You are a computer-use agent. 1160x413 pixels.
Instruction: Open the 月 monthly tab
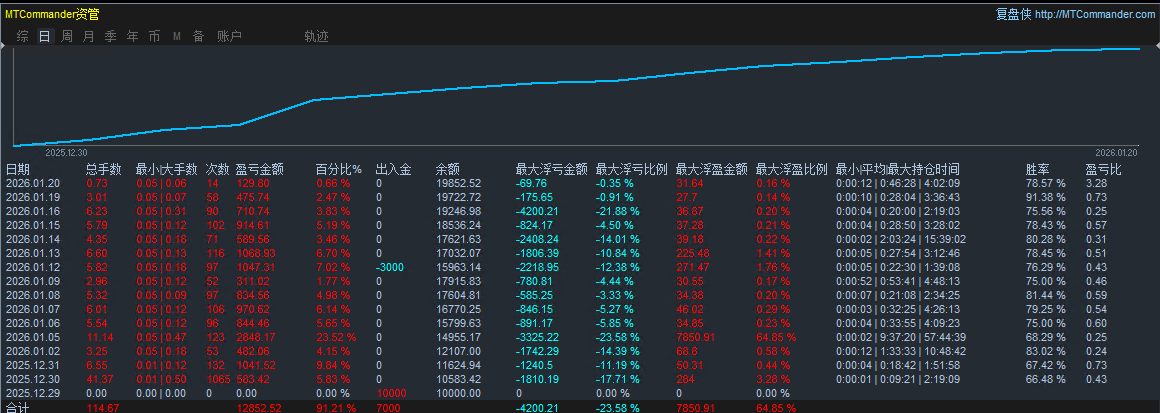89,36
